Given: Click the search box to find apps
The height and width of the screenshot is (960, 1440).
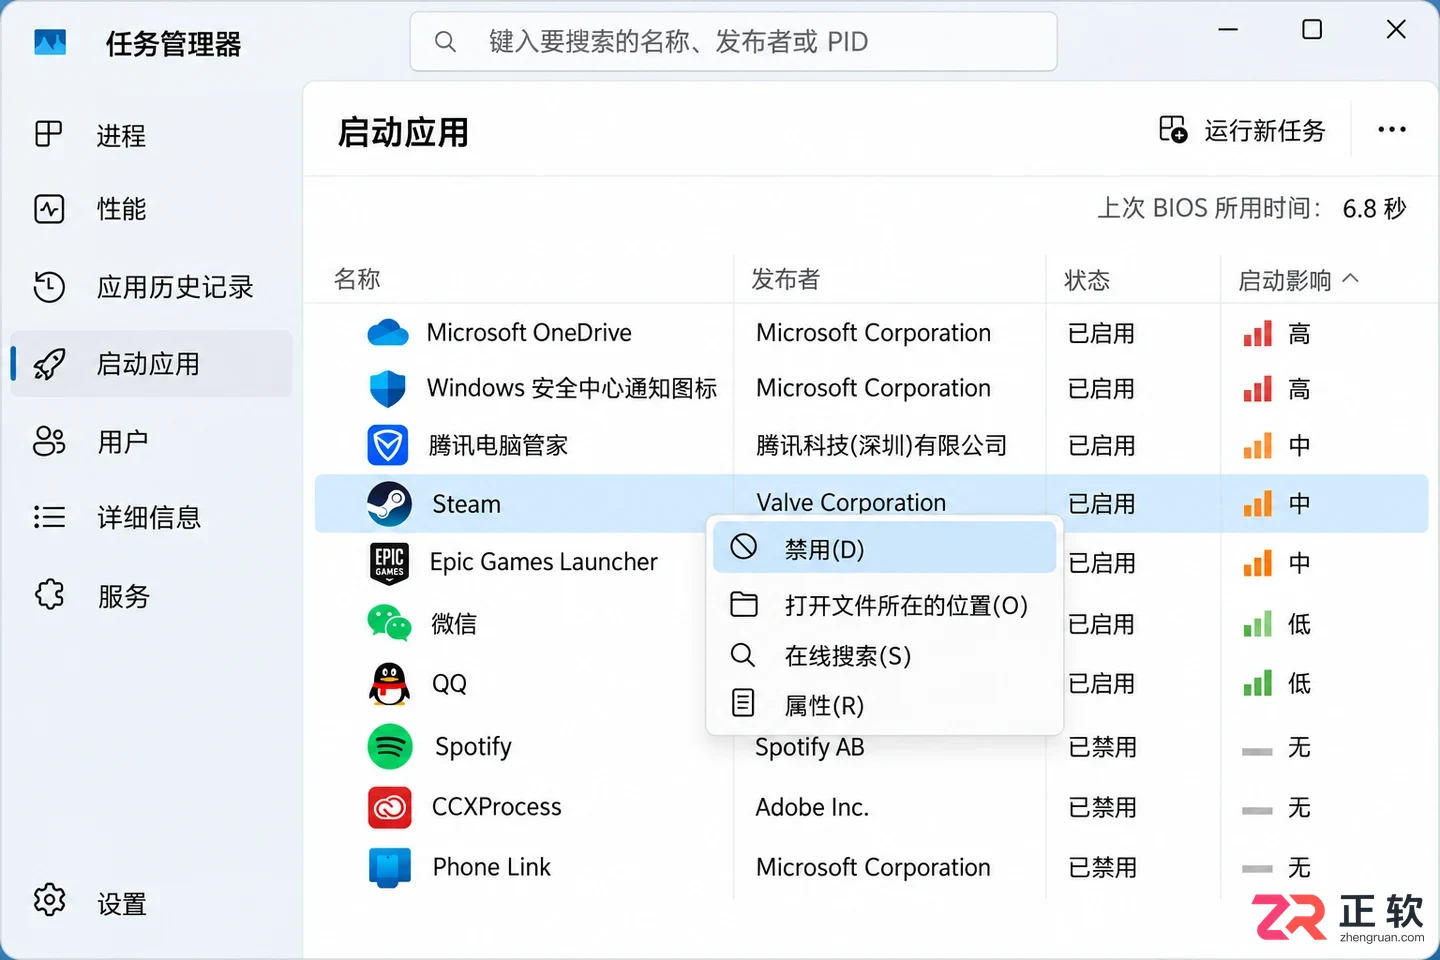Looking at the screenshot, I should click(733, 42).
